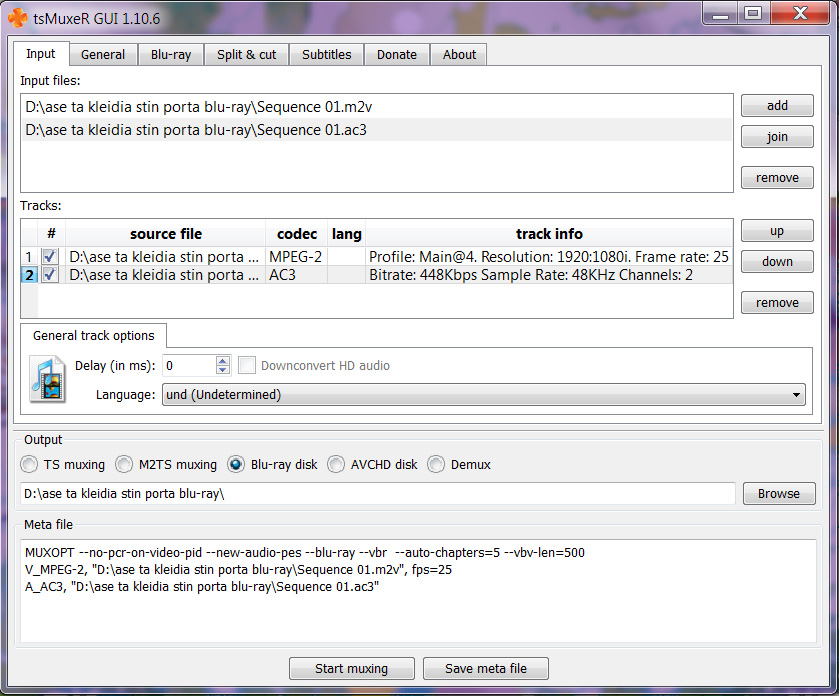Click Start muxing button
Viewport: 839px width, 696px height.
click(352, 669)
